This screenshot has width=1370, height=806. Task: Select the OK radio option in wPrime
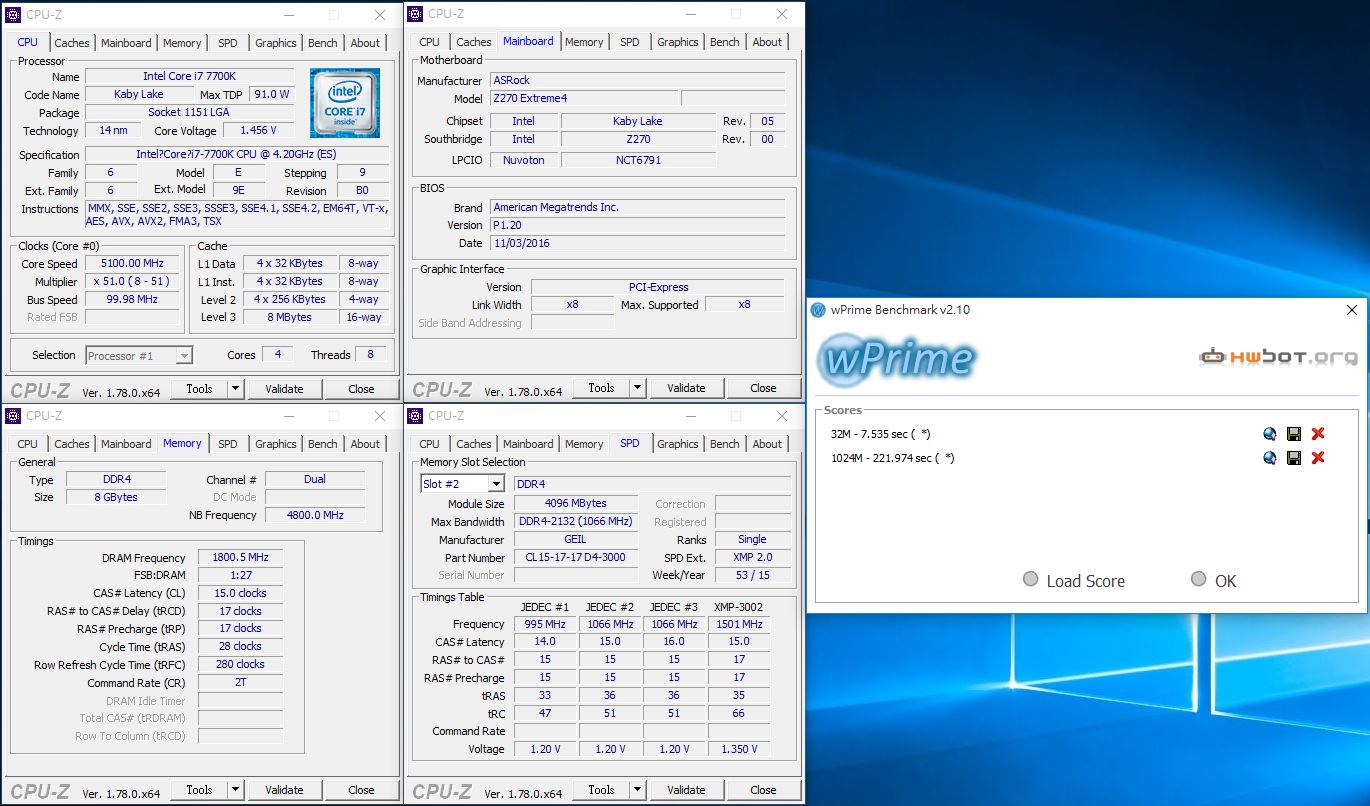pos(1199,580)
